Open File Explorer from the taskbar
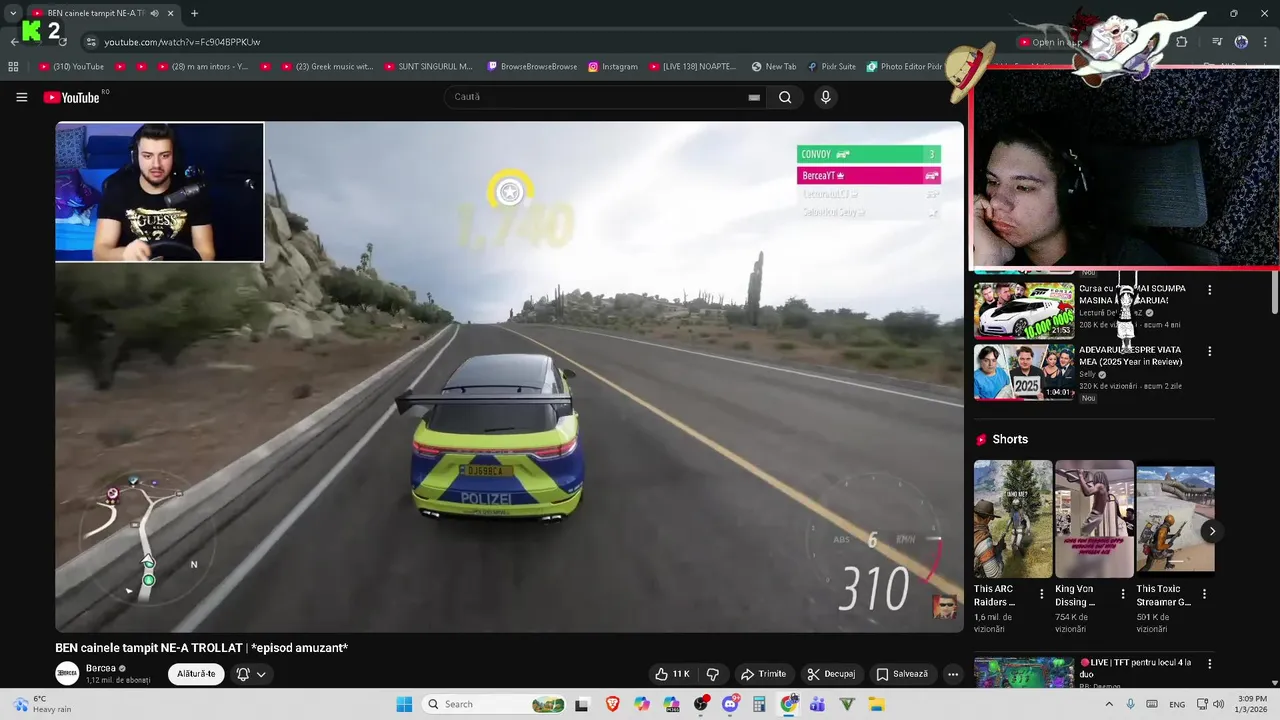 pos(876,704)
